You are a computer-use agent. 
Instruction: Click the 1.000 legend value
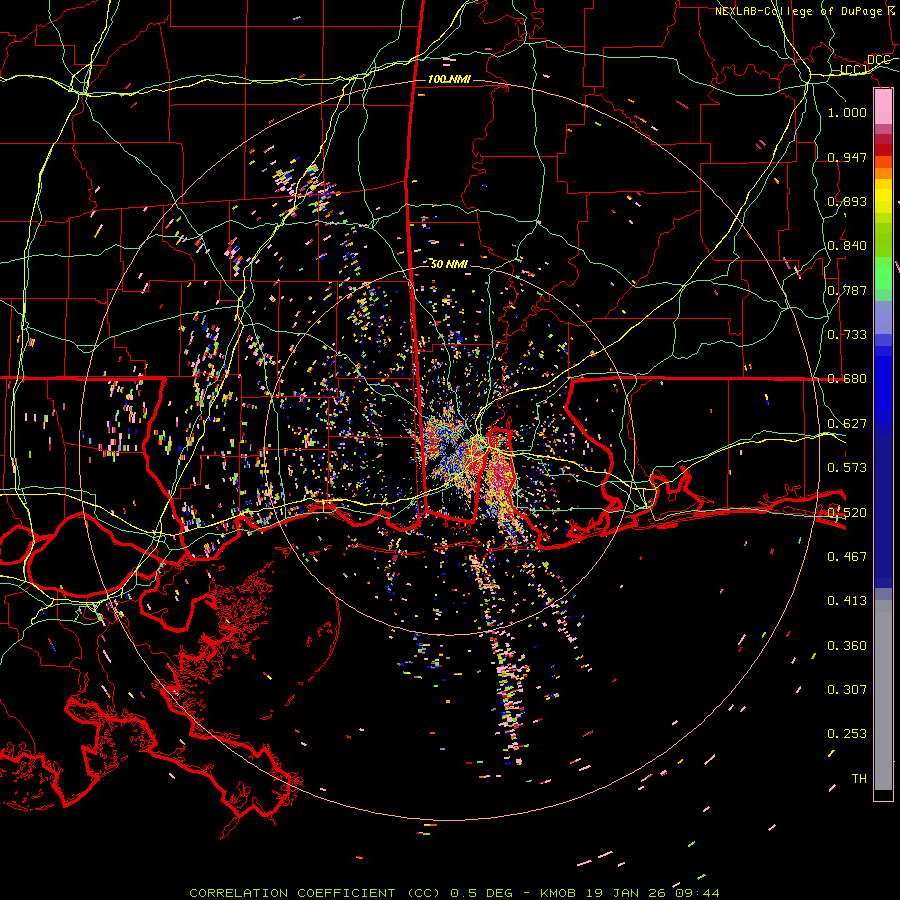click(x=847, y=112)
